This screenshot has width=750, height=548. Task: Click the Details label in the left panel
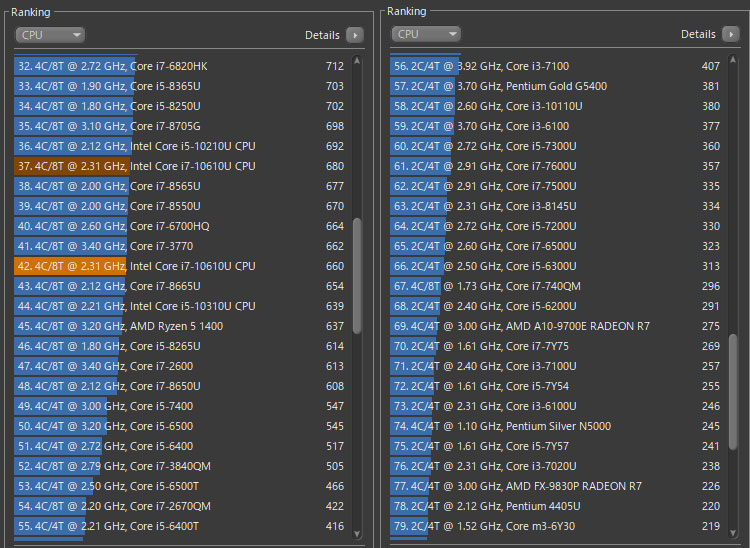click(x=322, y=35)
